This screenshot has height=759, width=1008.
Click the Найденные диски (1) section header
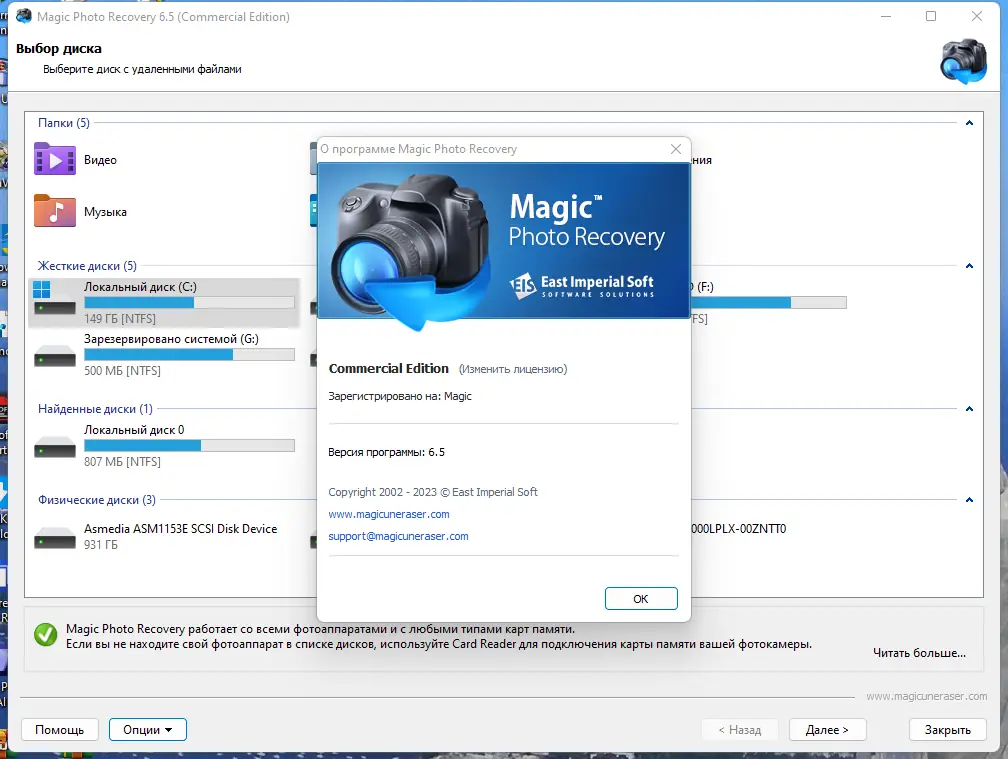tap(95, 409)
